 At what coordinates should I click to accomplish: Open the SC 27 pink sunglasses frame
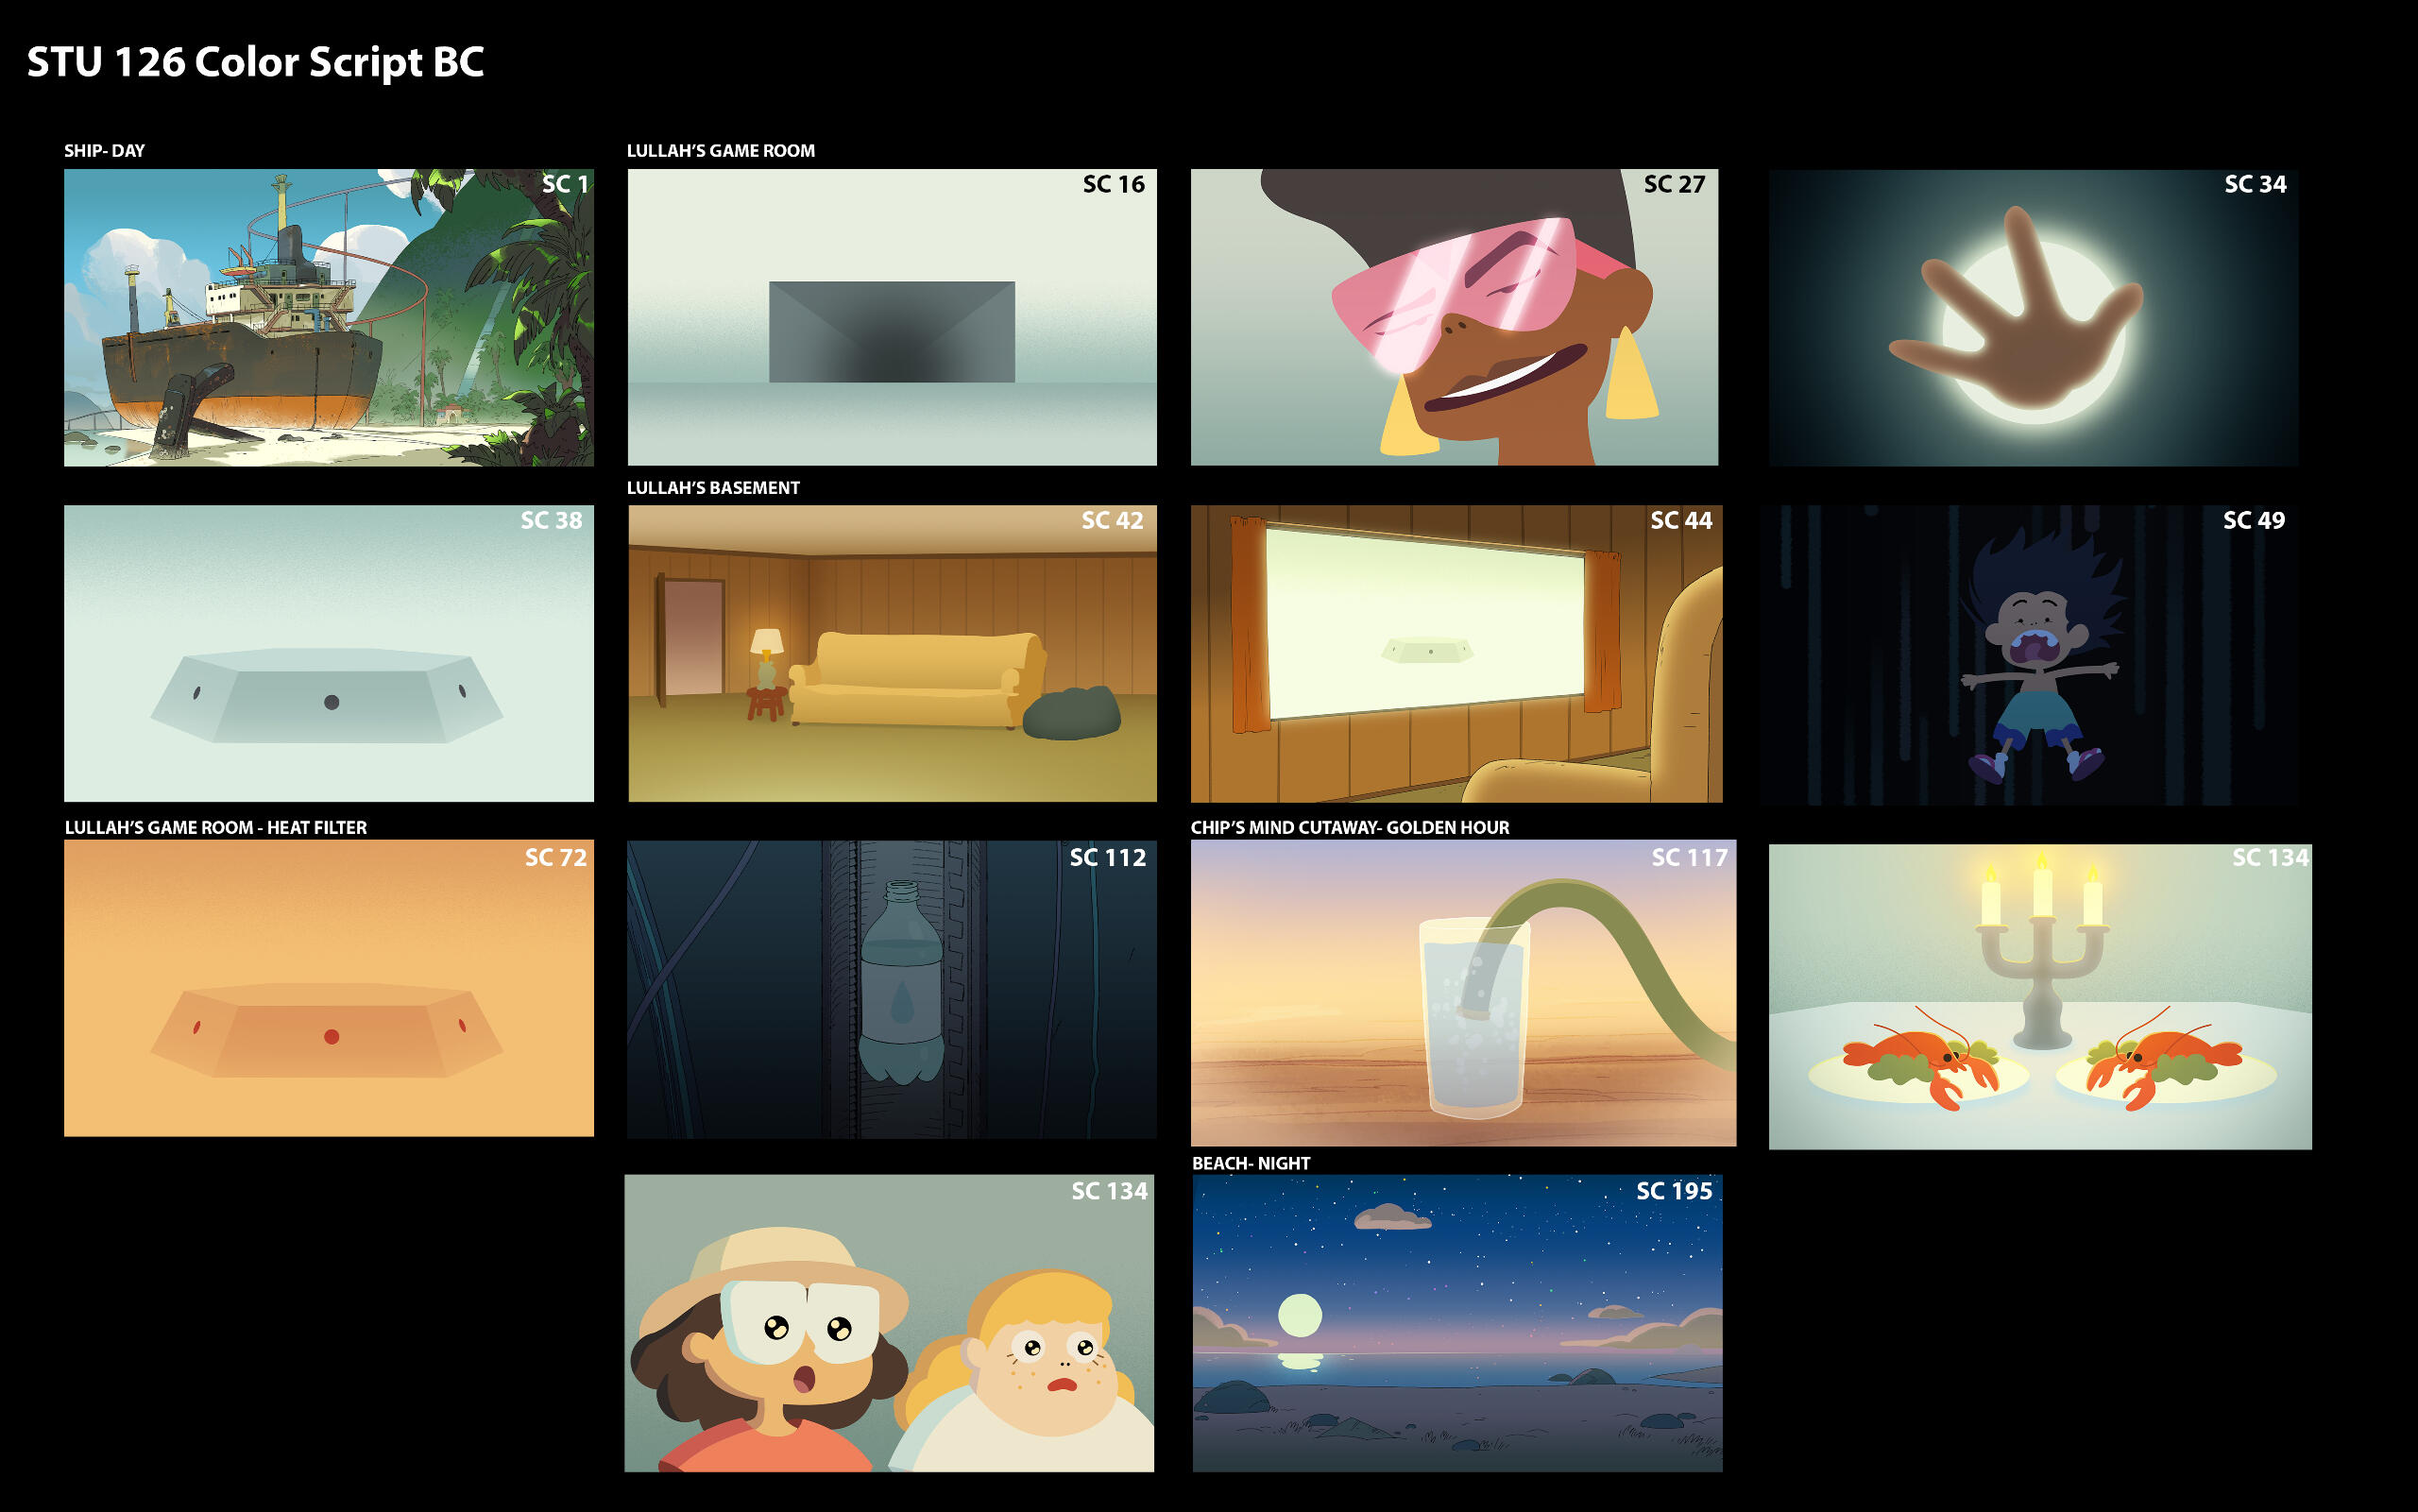(x=1454, y=317)
